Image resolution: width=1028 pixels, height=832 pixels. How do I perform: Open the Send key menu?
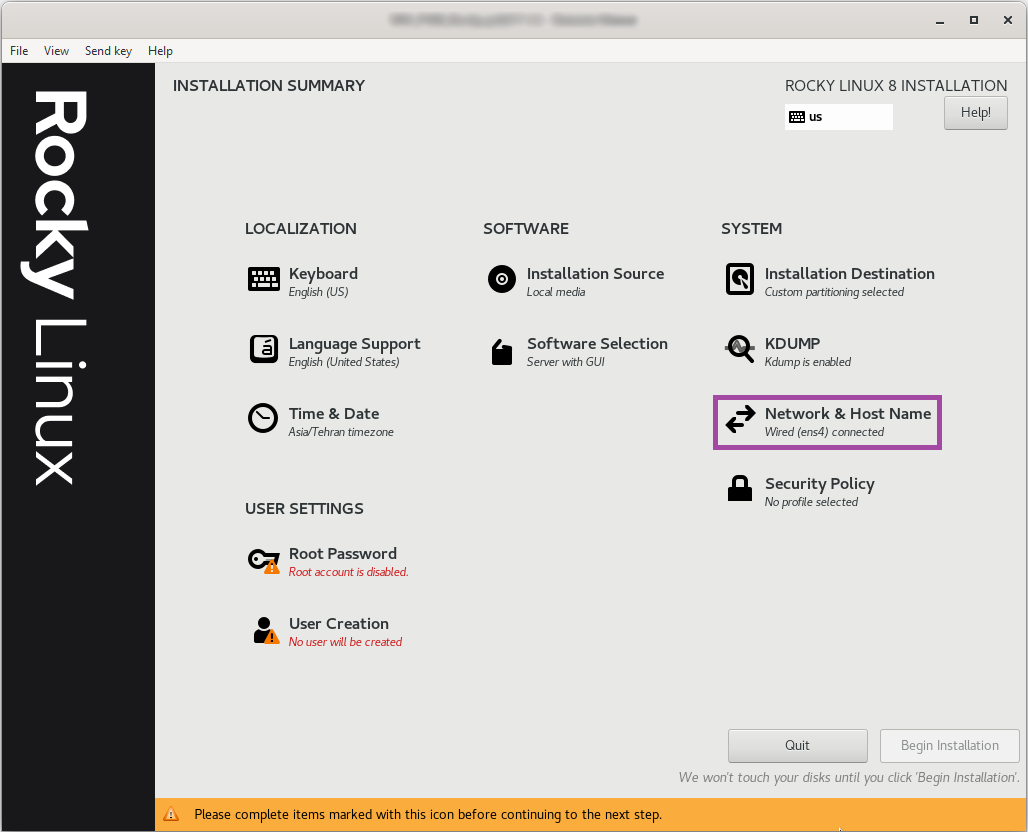pos(108,50)
